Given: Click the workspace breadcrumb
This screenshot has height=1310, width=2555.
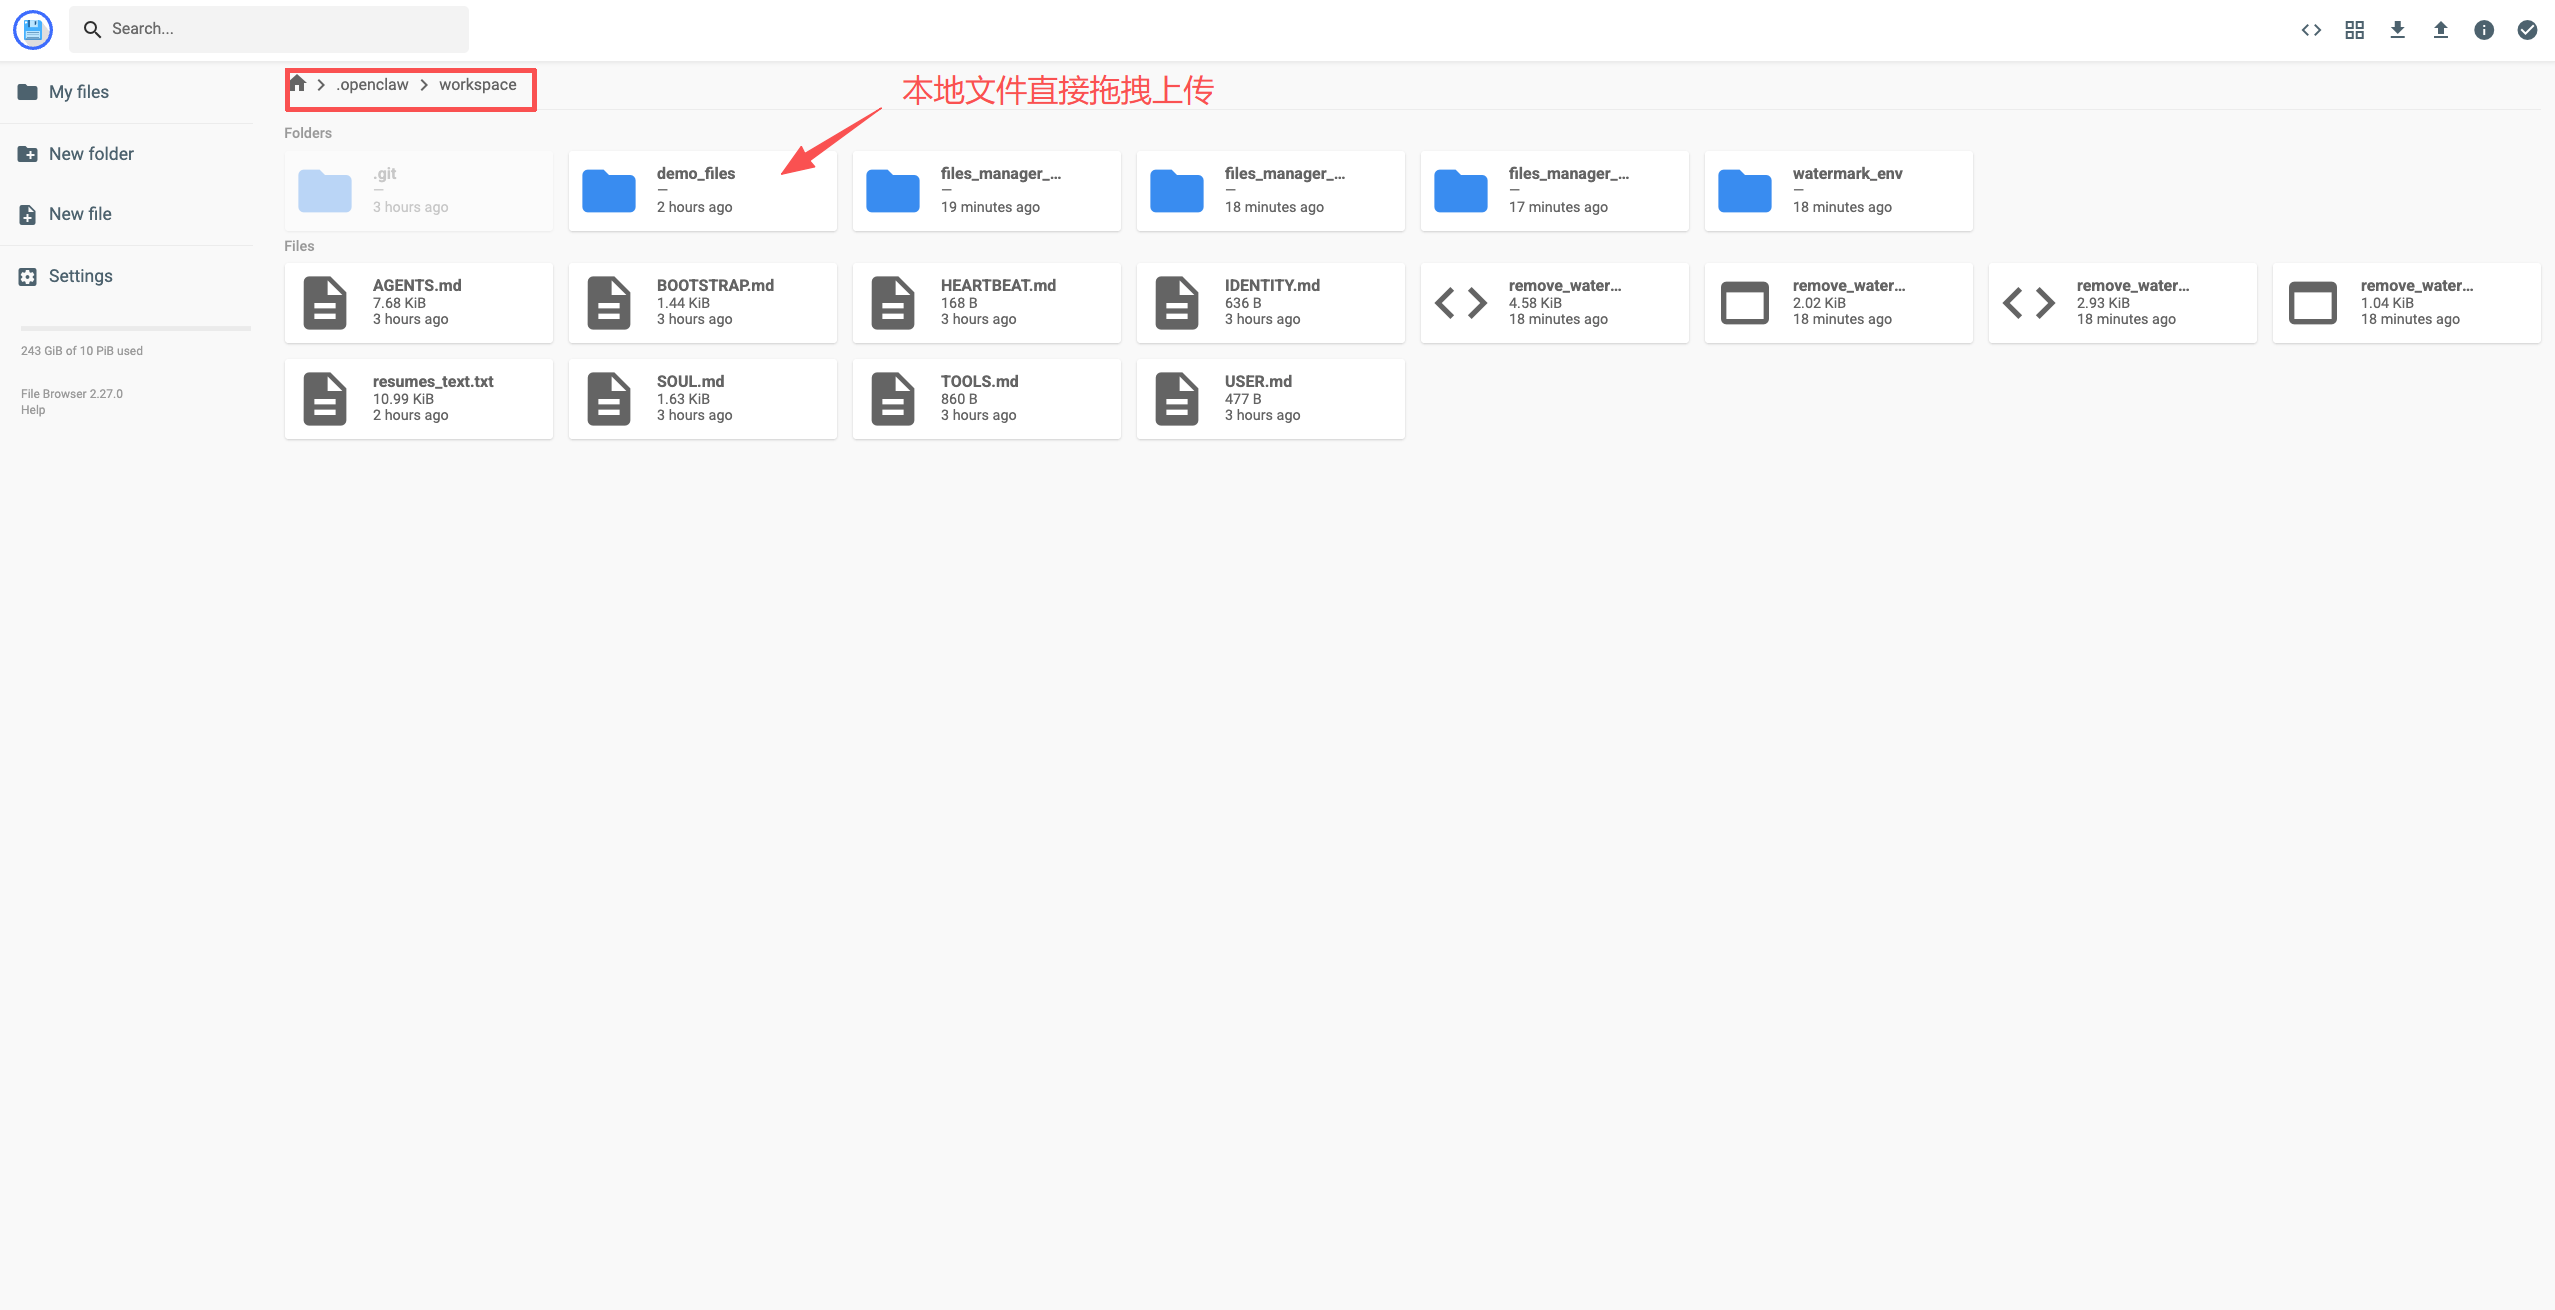Looking at the screenshot, I should (x=477, y=85).
